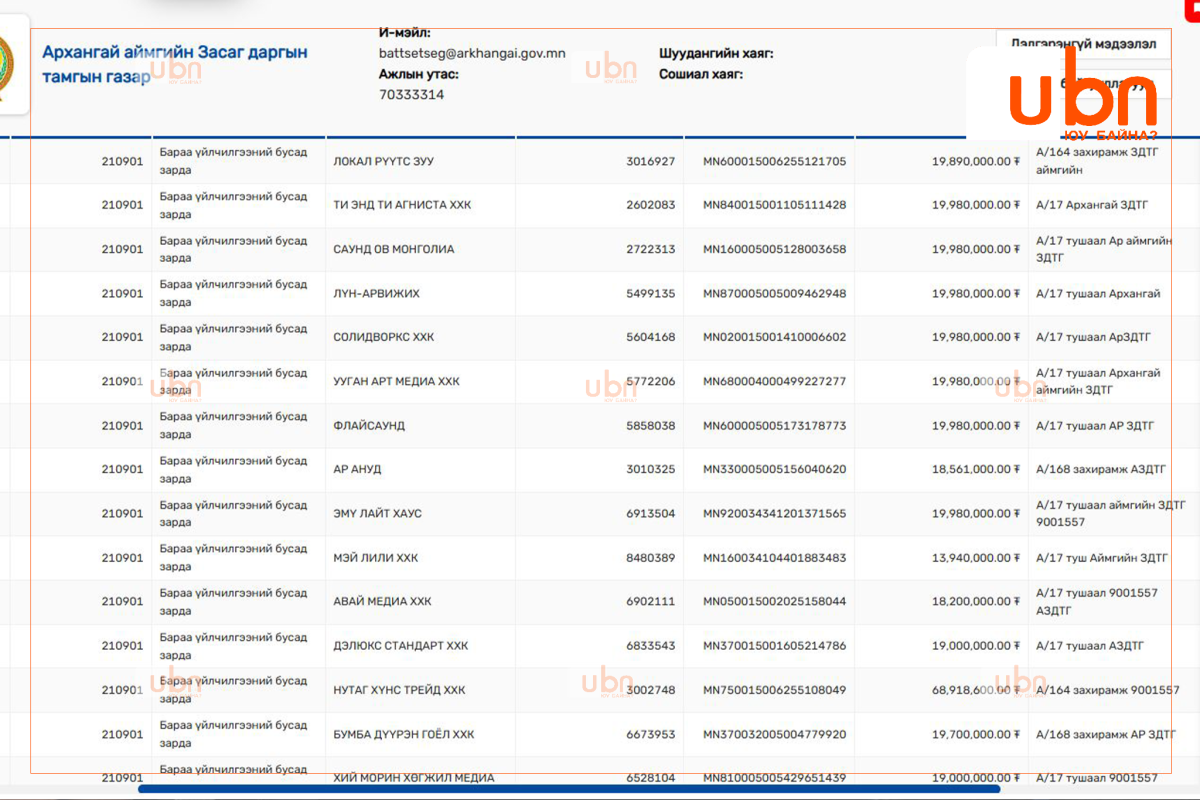Select the work phone number 70333314
Image resolution: width=1200 pixels, height=800 pixels.
click(x=412, y=95)
